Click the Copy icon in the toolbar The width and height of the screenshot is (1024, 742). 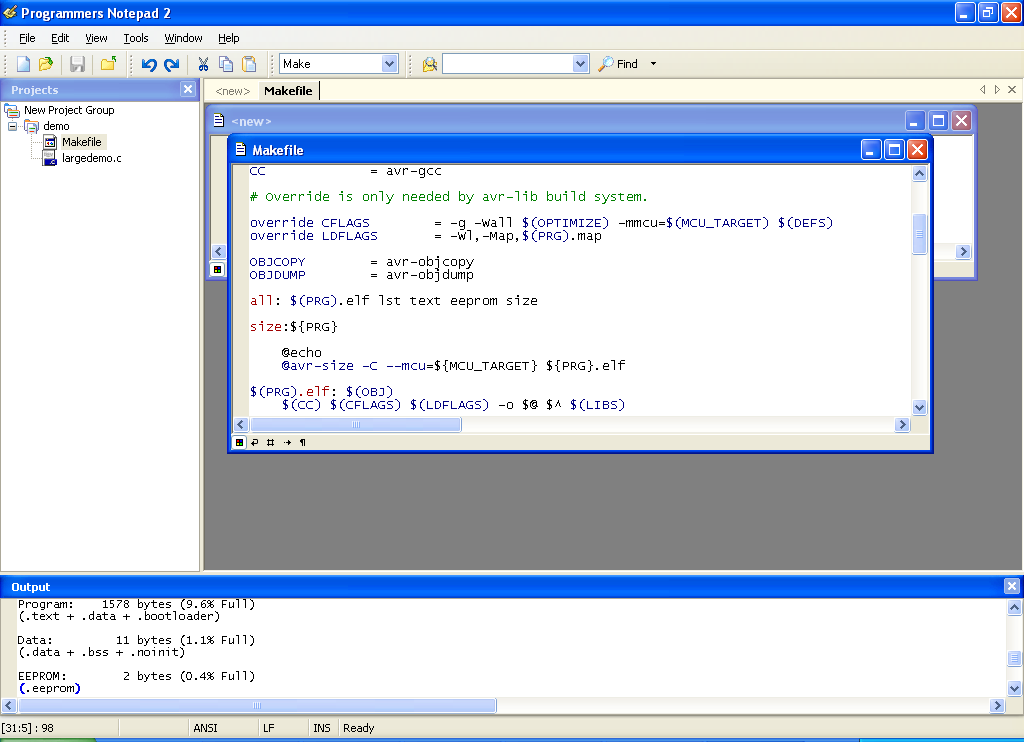[226, 64]
